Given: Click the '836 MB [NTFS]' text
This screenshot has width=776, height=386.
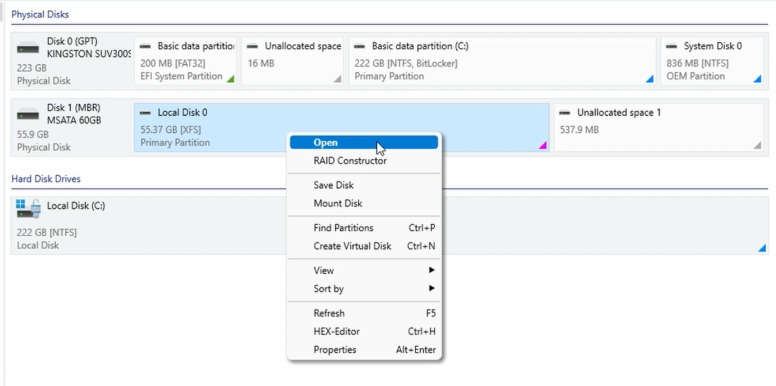Looking at the screenshot, I should click(697, 63).
